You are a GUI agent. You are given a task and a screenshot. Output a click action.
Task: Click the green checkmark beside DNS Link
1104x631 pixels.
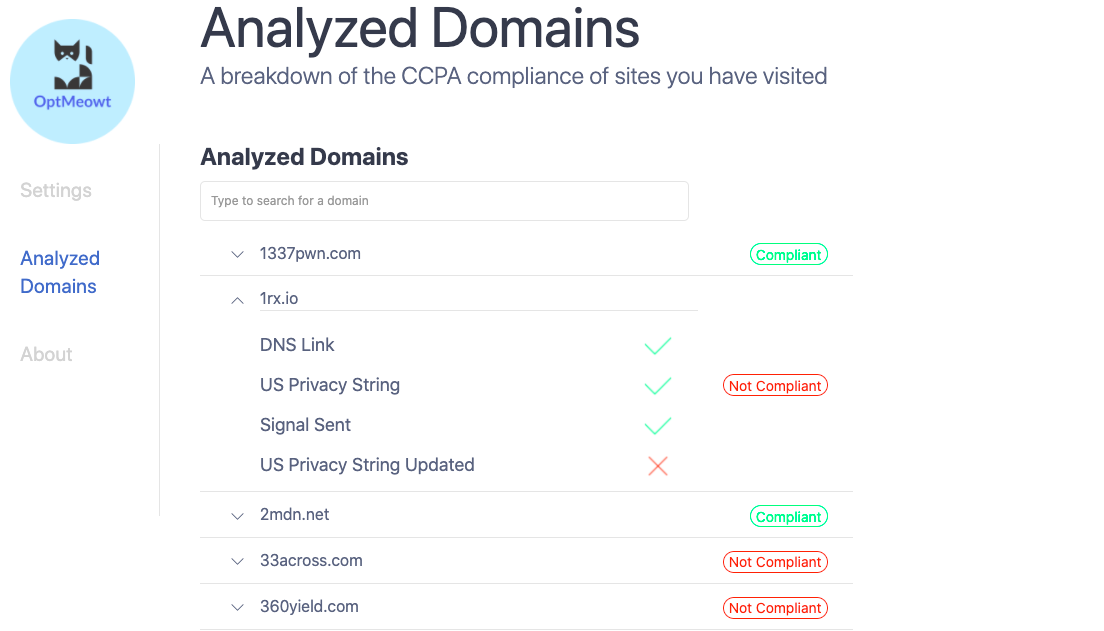coord(658,345)
